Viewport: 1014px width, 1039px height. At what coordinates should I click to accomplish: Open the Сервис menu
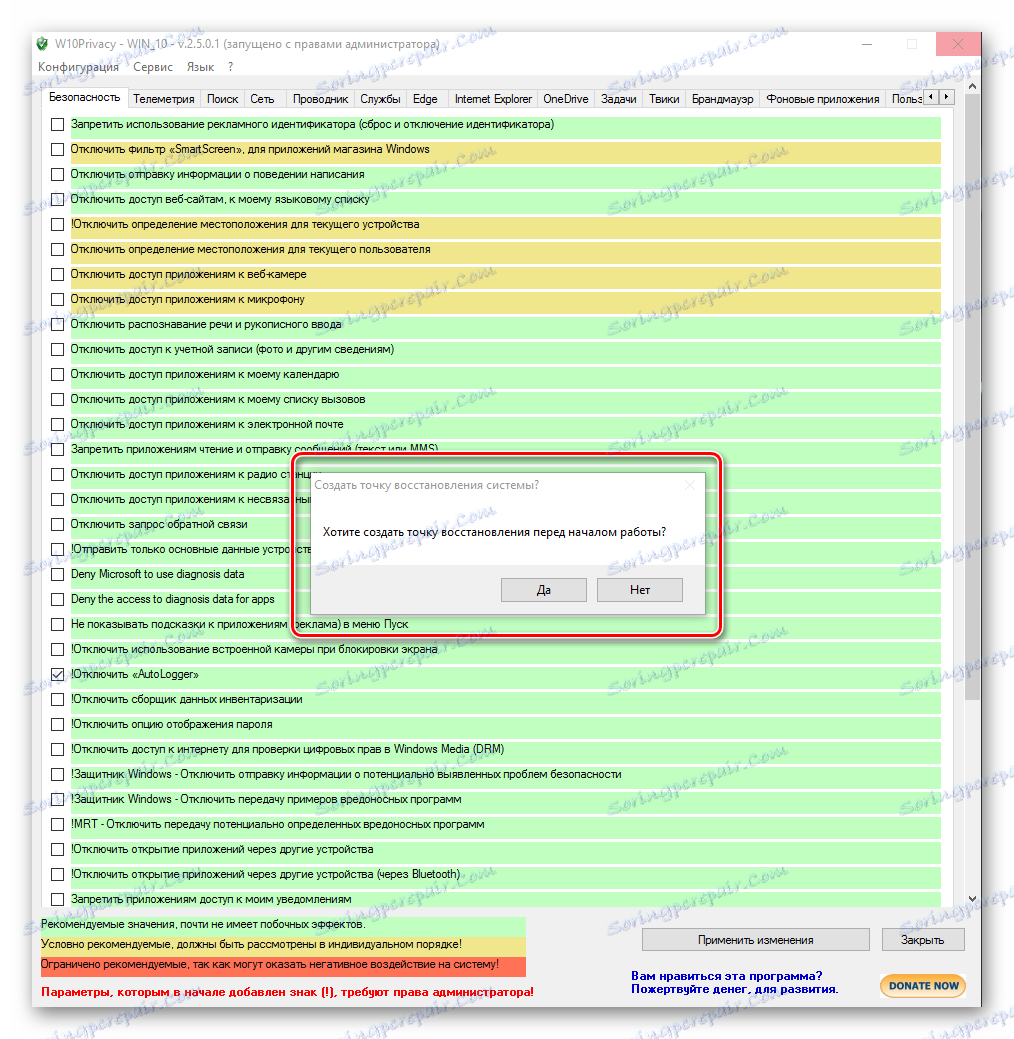pyautogui.click(x=152, y=67)
